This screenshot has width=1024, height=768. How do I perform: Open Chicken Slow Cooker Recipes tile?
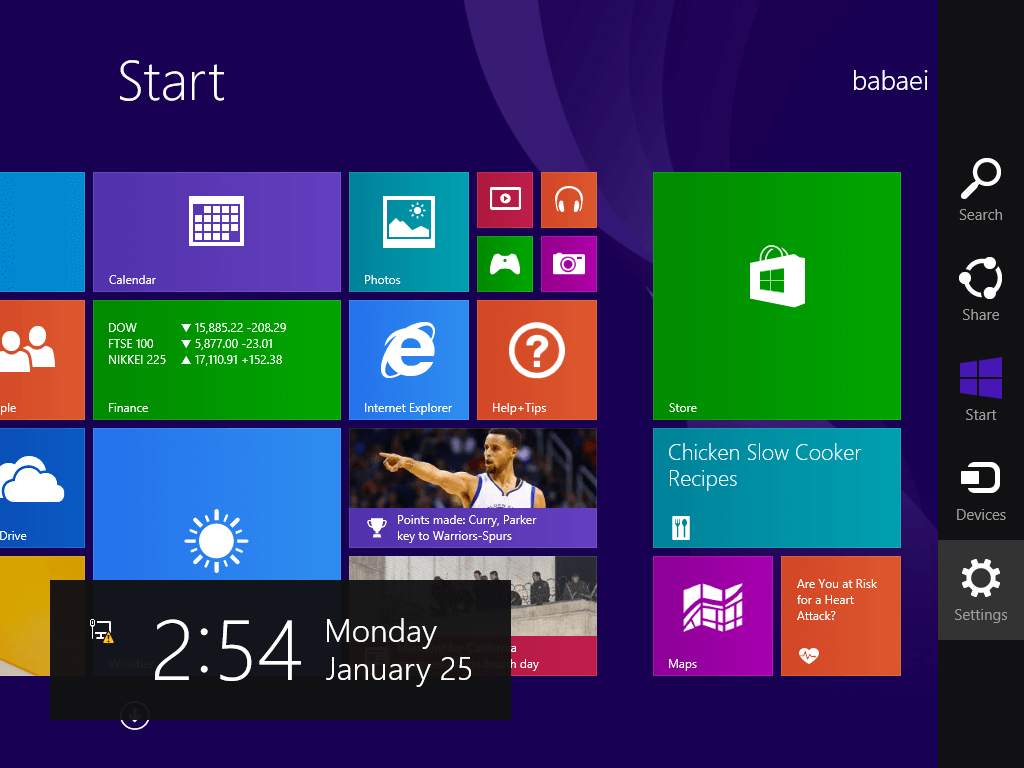[x=777, y=488]
